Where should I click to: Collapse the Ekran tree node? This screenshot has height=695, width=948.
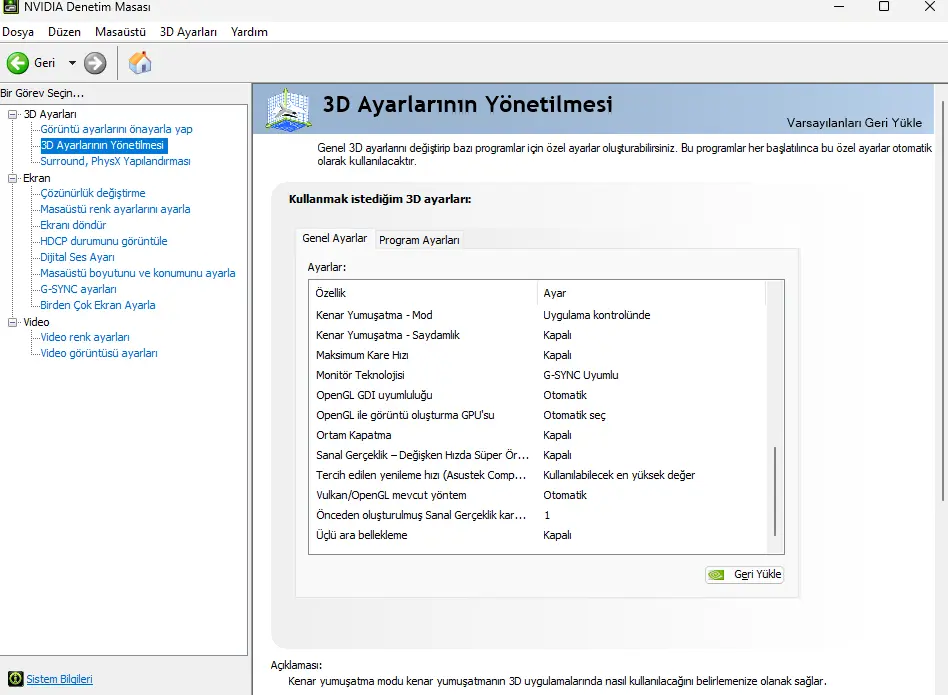12,178
